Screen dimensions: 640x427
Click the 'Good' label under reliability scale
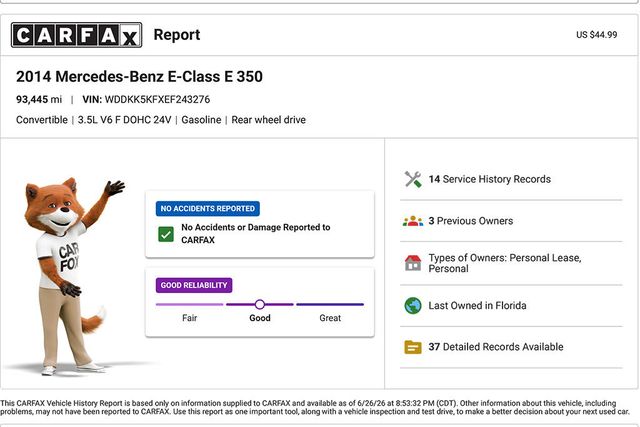pyautogui.click(x=260, y=318)
